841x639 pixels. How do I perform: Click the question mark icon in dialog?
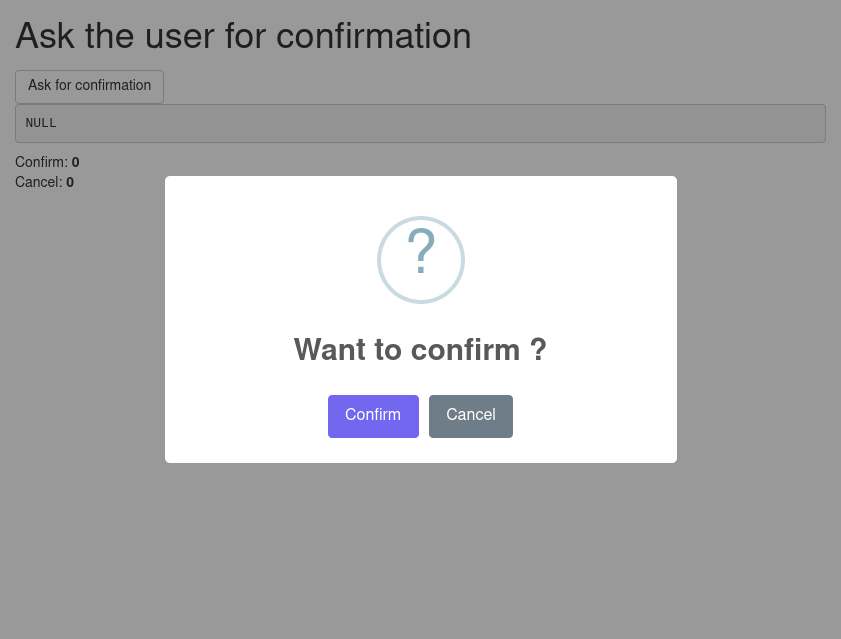[421, 254]
